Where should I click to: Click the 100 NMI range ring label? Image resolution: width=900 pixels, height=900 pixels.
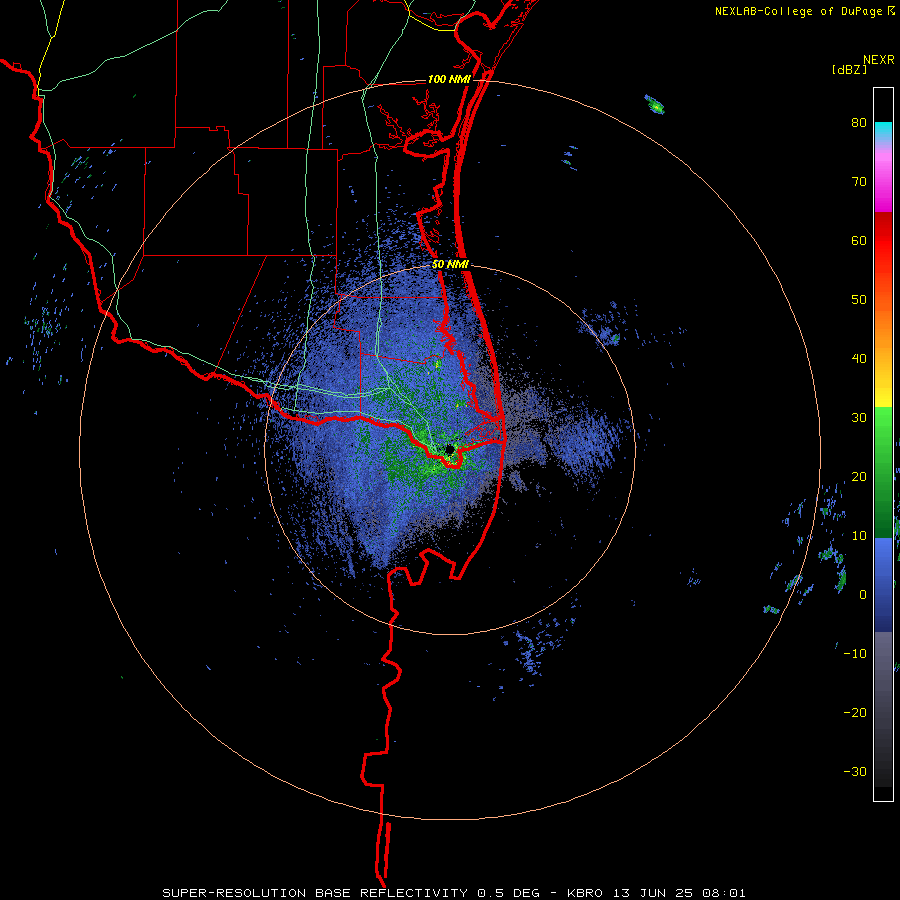click(x=449, y=79)
